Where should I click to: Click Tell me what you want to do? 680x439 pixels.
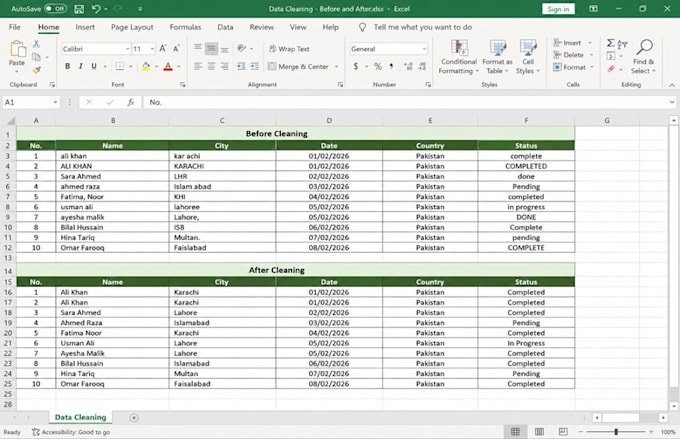point(423,27)
